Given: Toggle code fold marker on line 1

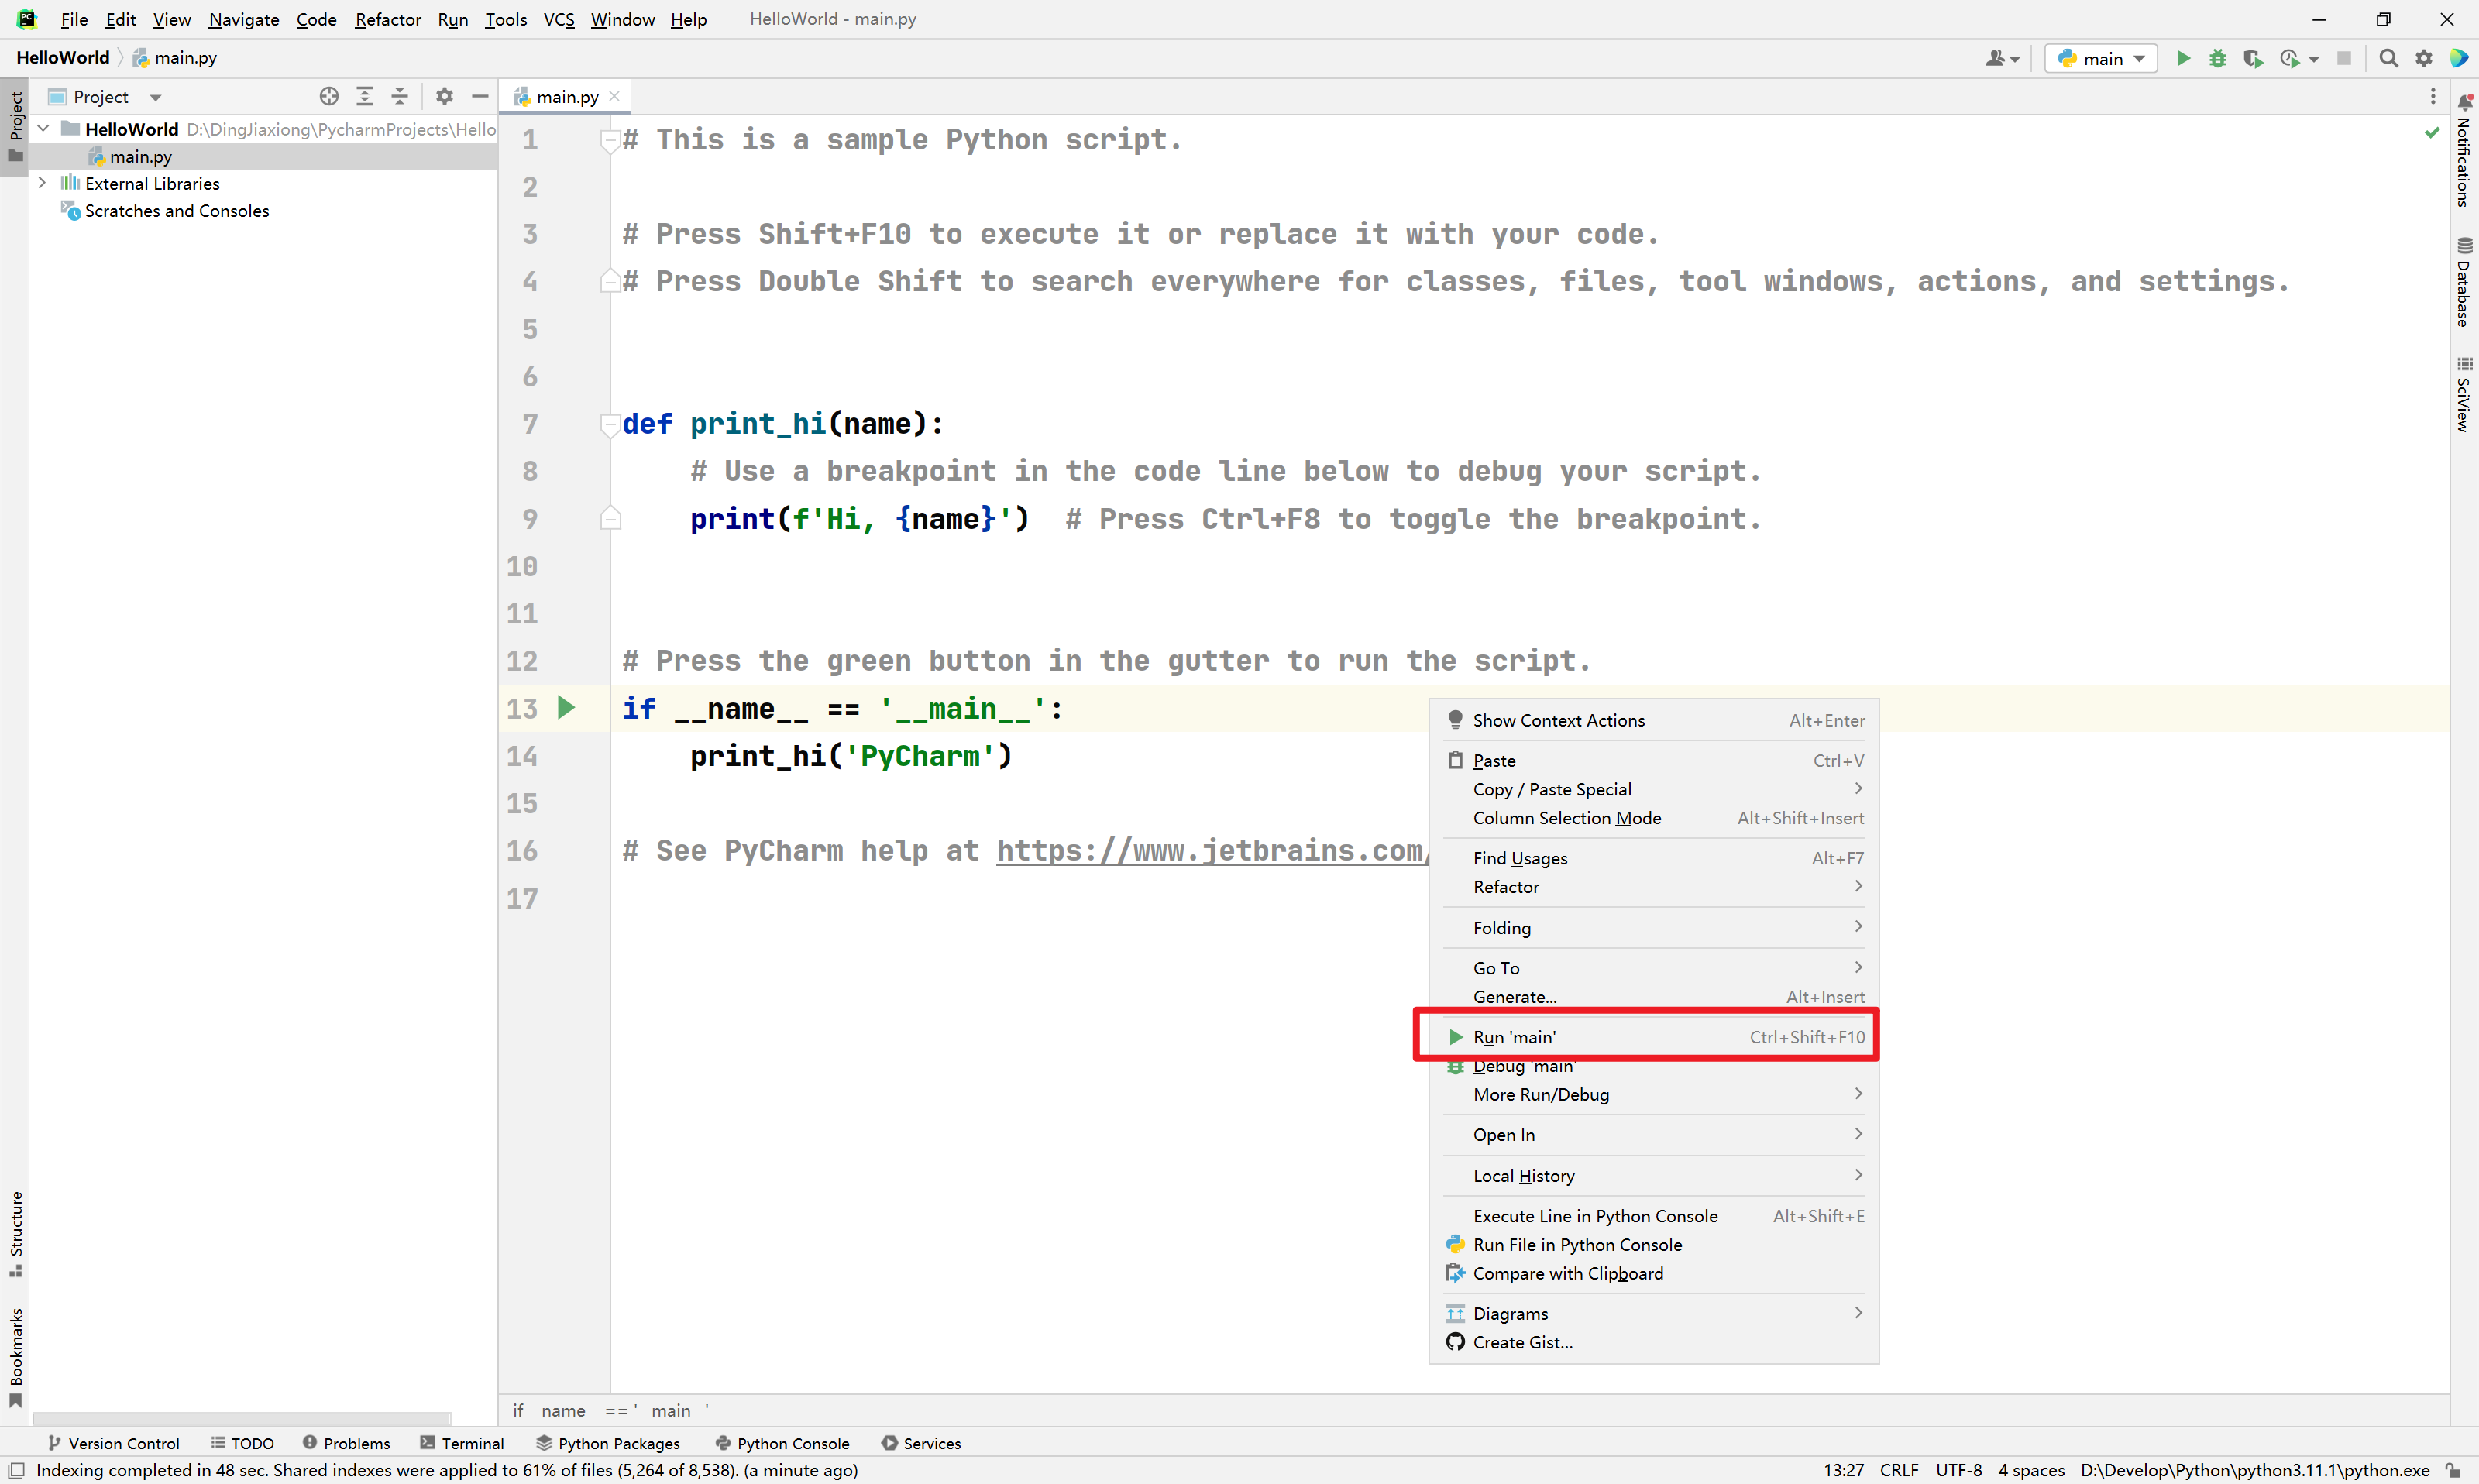Looking at the screenshot, I should pyautogui.click(x=609, y=140).
